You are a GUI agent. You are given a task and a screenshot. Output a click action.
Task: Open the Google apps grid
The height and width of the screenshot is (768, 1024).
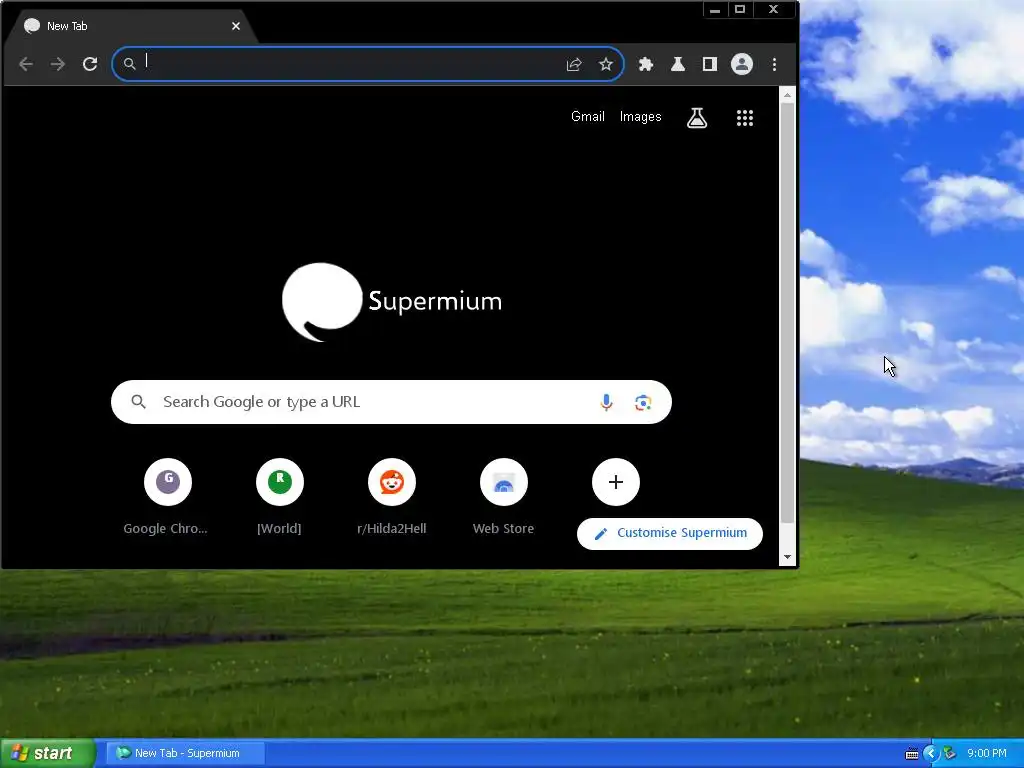tap(745, 118)
